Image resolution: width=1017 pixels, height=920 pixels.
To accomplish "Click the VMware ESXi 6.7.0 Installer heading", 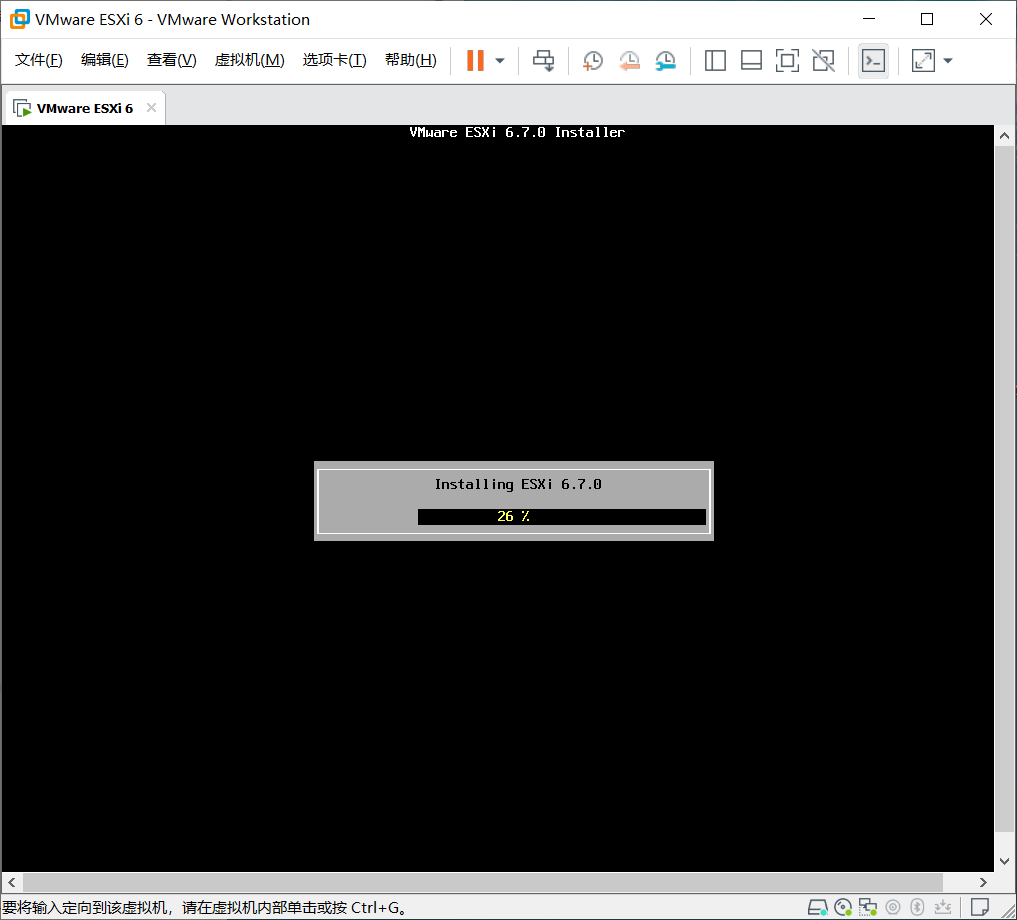I will click(517, 132).
